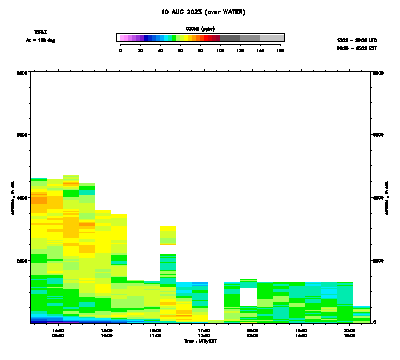This screenshot has height=360, width=400.
Task: Click the chart title mentioning over WATER
Action: point(203,12)
